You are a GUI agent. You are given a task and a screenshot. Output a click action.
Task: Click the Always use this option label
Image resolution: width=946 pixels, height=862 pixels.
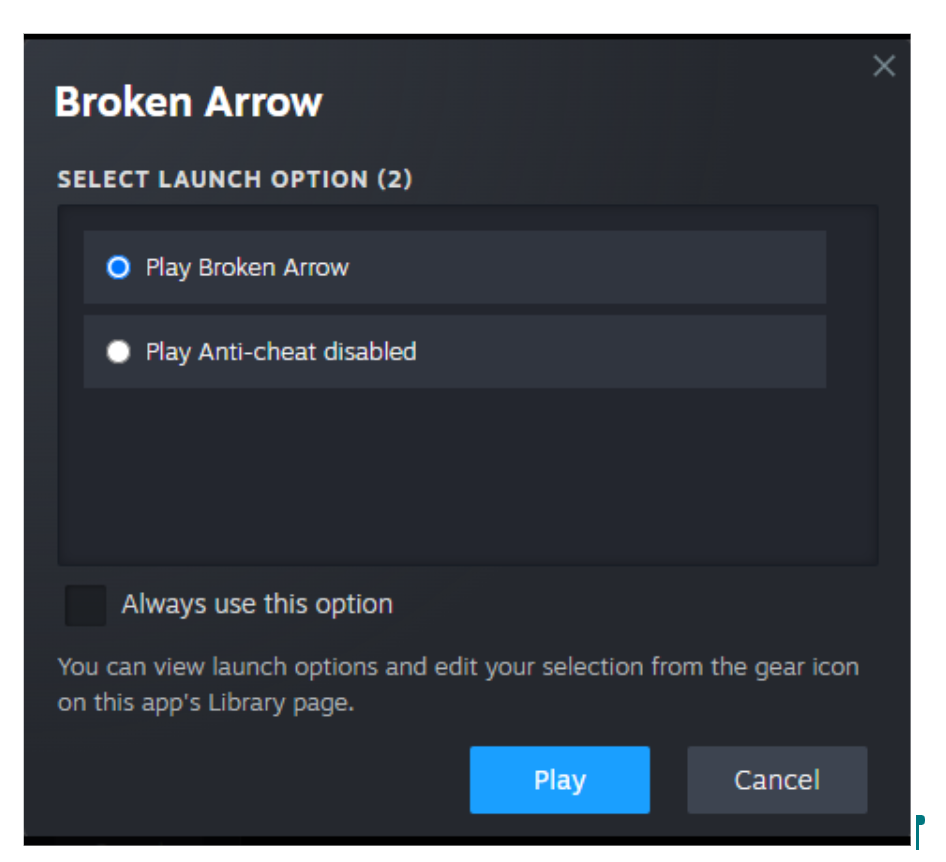point(257,605)
